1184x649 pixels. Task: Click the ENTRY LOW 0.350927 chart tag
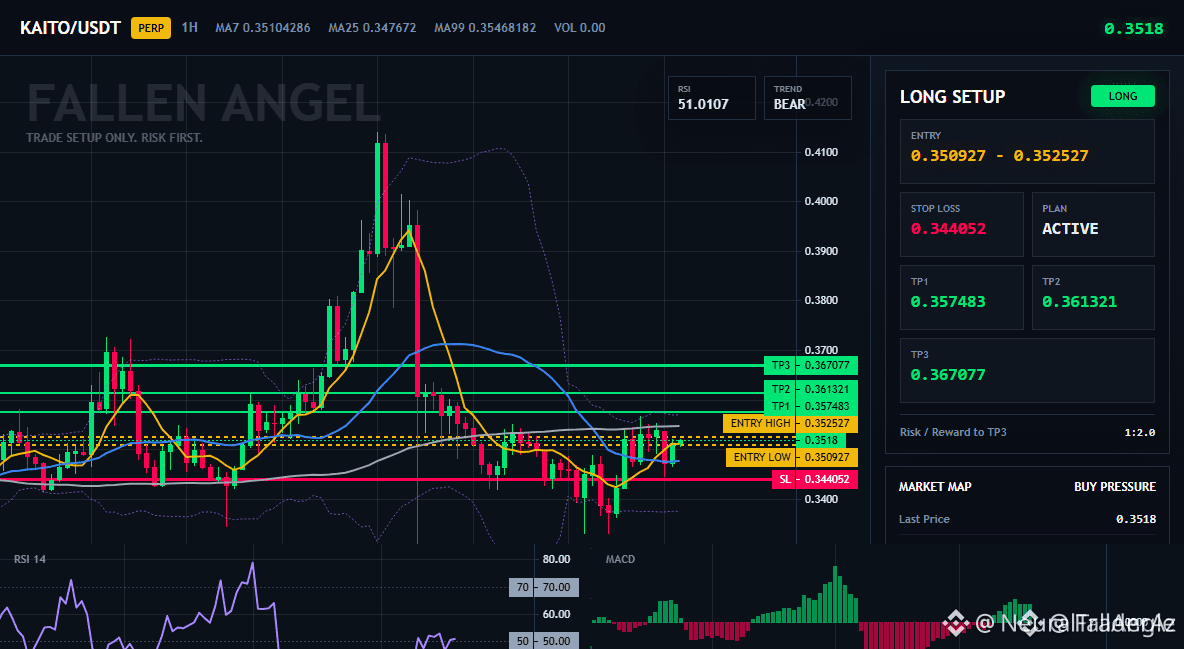[791, 457]
